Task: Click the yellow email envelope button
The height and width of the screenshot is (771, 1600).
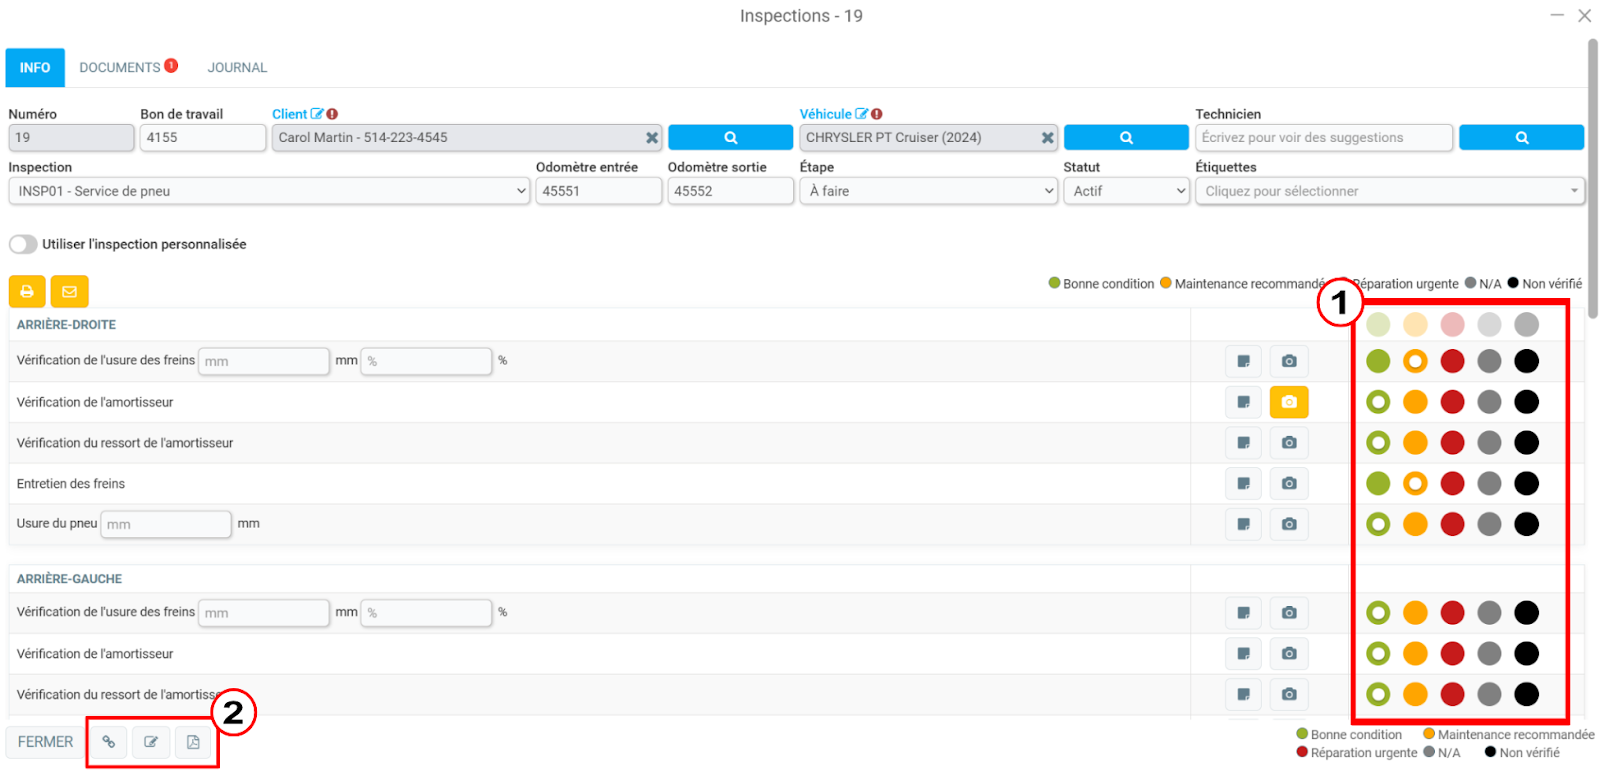Action: (x=69, y=291)
